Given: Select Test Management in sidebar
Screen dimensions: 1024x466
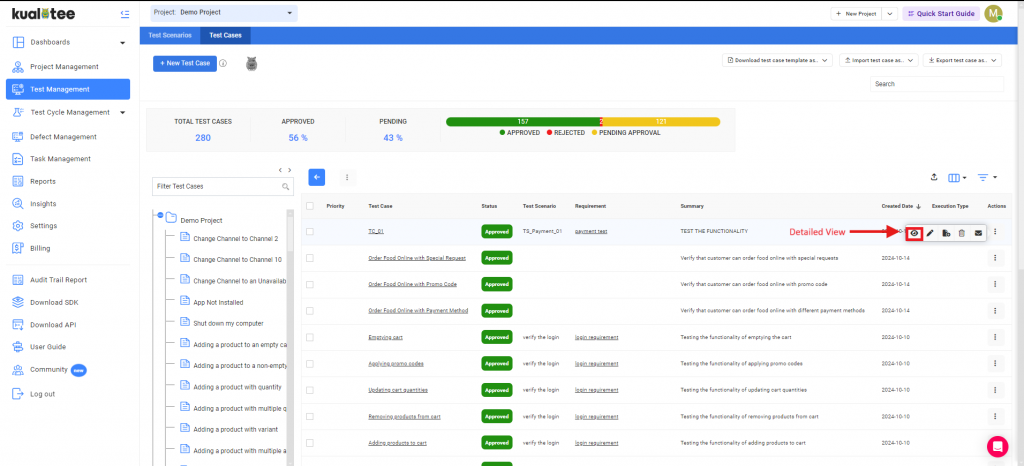Looking at the screenshot, I should 68,89.
